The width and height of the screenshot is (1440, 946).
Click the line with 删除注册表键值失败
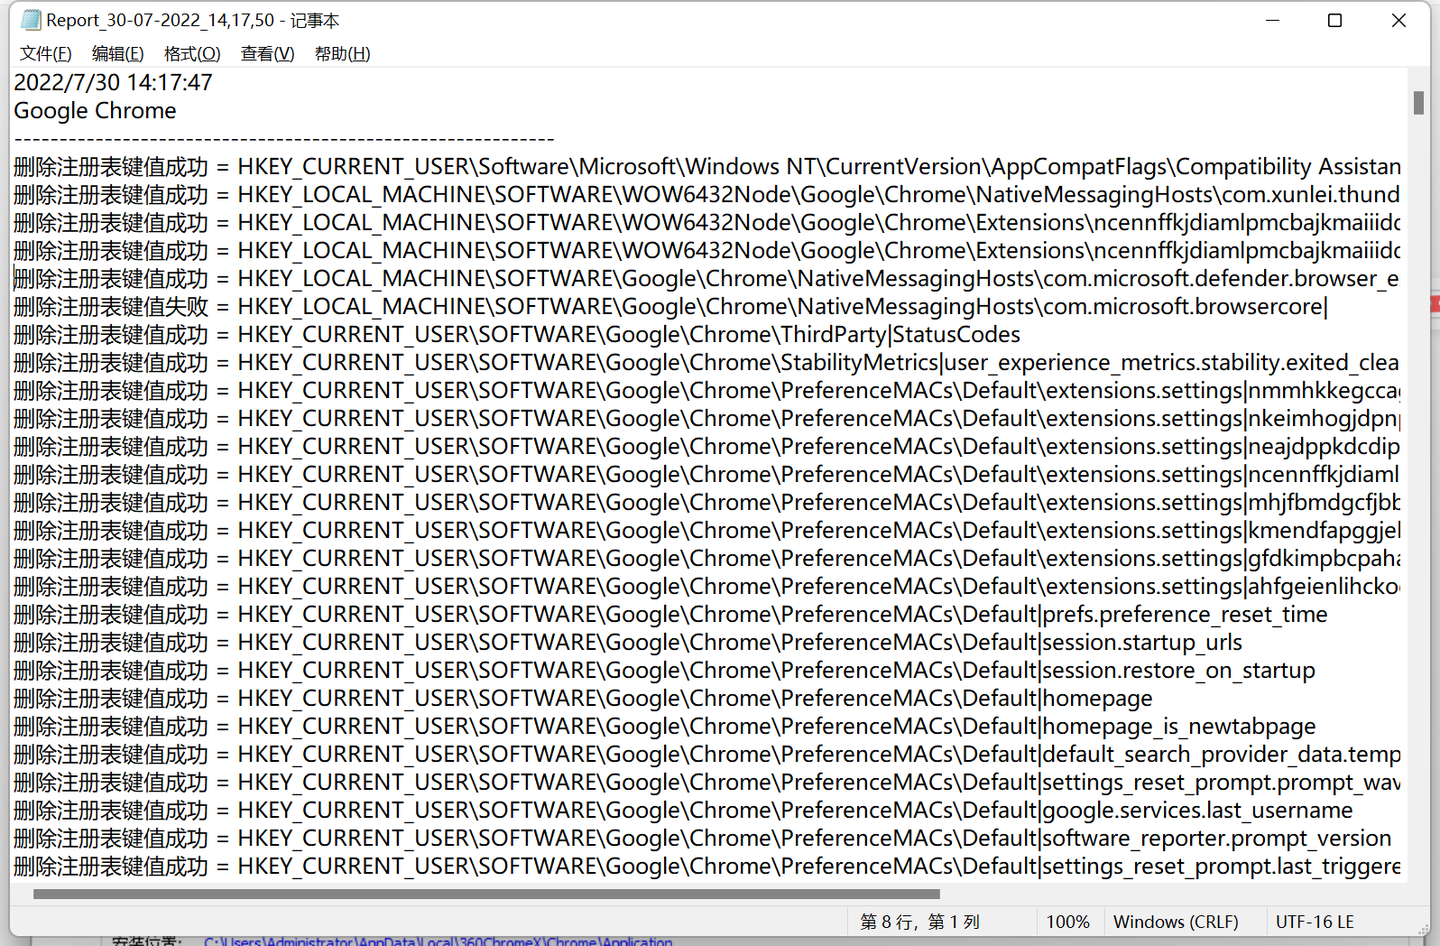671,307
